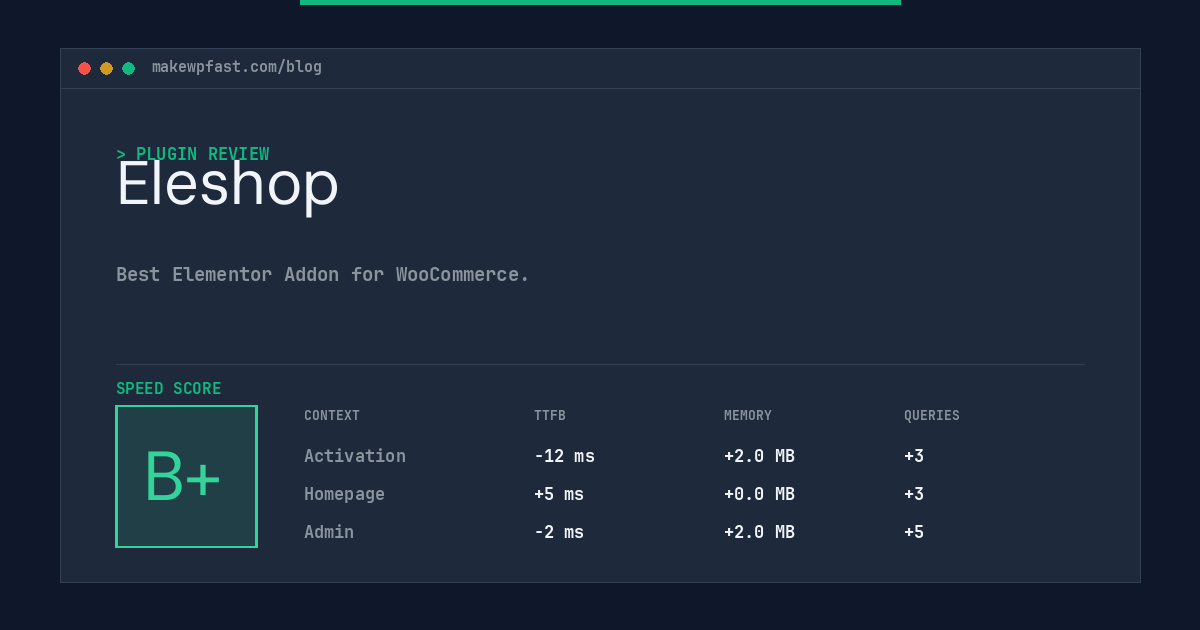Click the 'SPEED SCORE' label
Viewport: 1200px width, 630px height.
pyautogui.click(x=169, y=389)
